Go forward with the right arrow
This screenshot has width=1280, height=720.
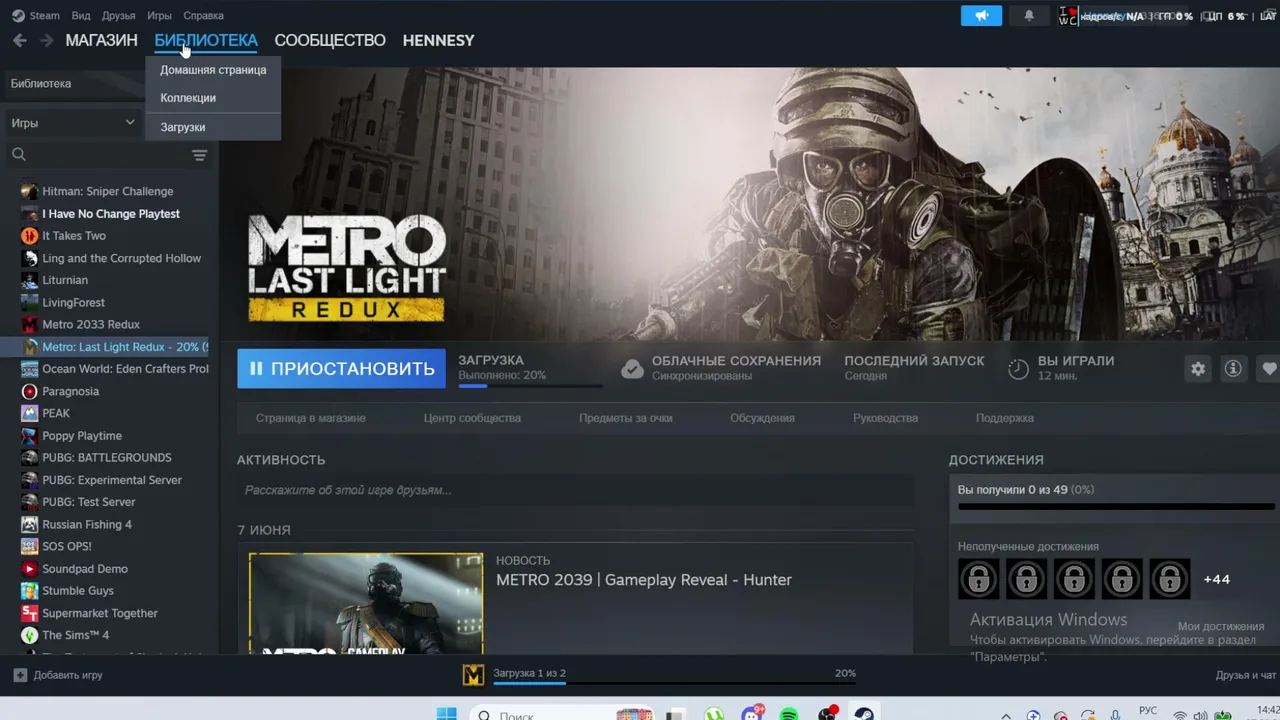[47, 40]
